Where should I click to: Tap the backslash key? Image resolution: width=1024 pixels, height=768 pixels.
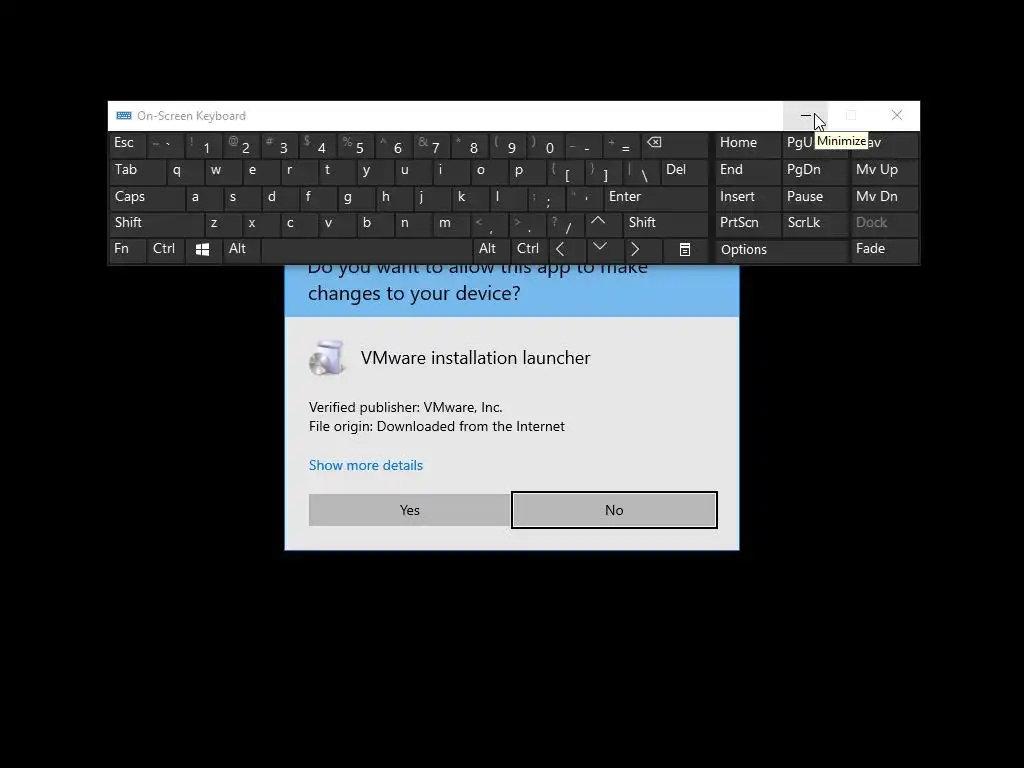[641, 171]
